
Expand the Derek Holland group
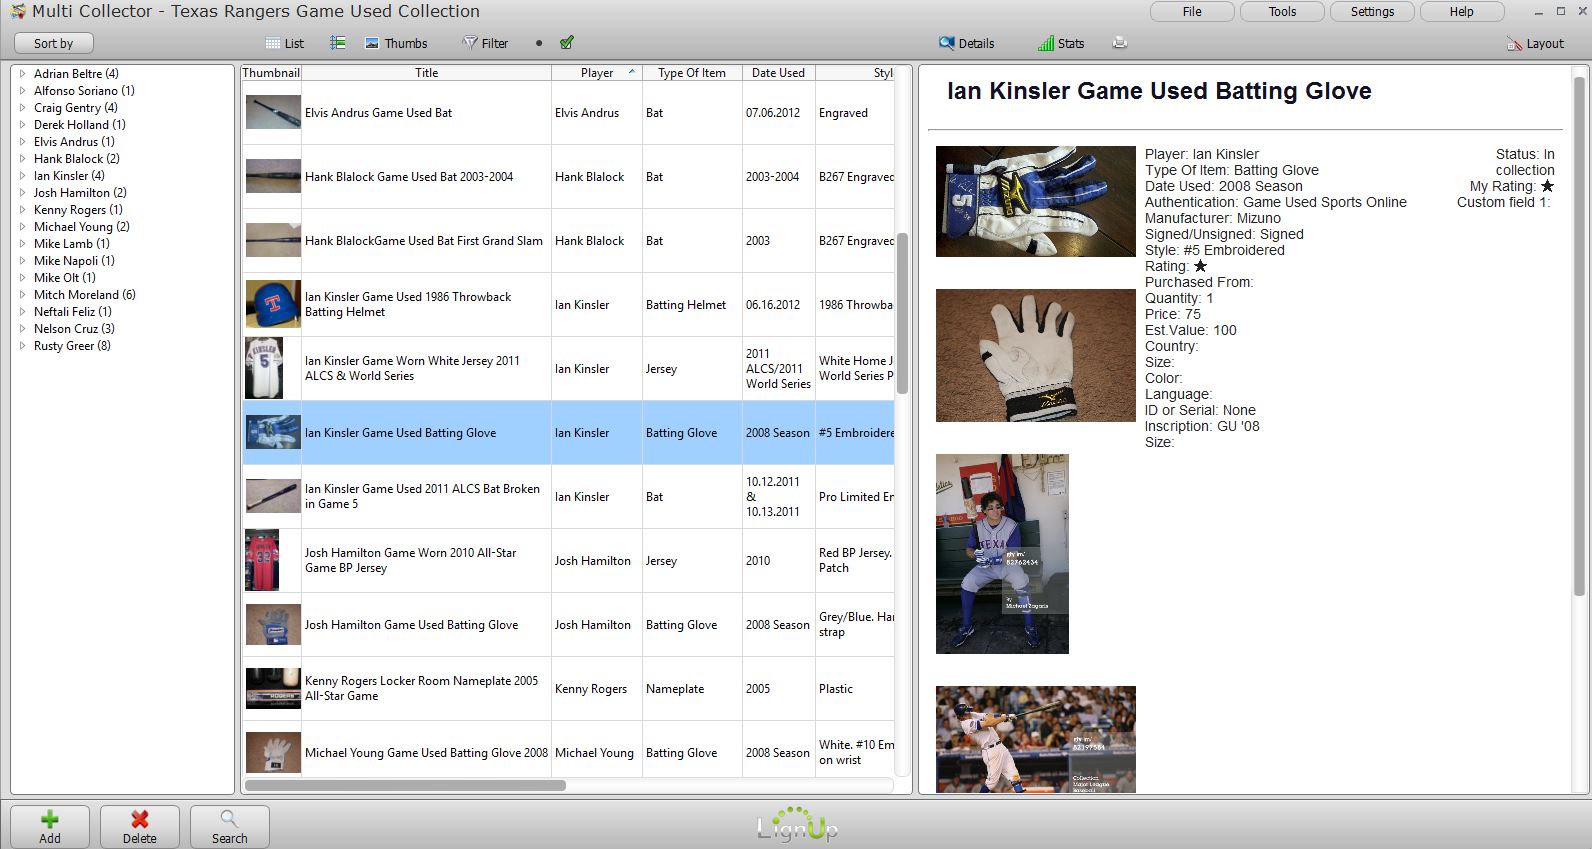[x=23, y=125]
